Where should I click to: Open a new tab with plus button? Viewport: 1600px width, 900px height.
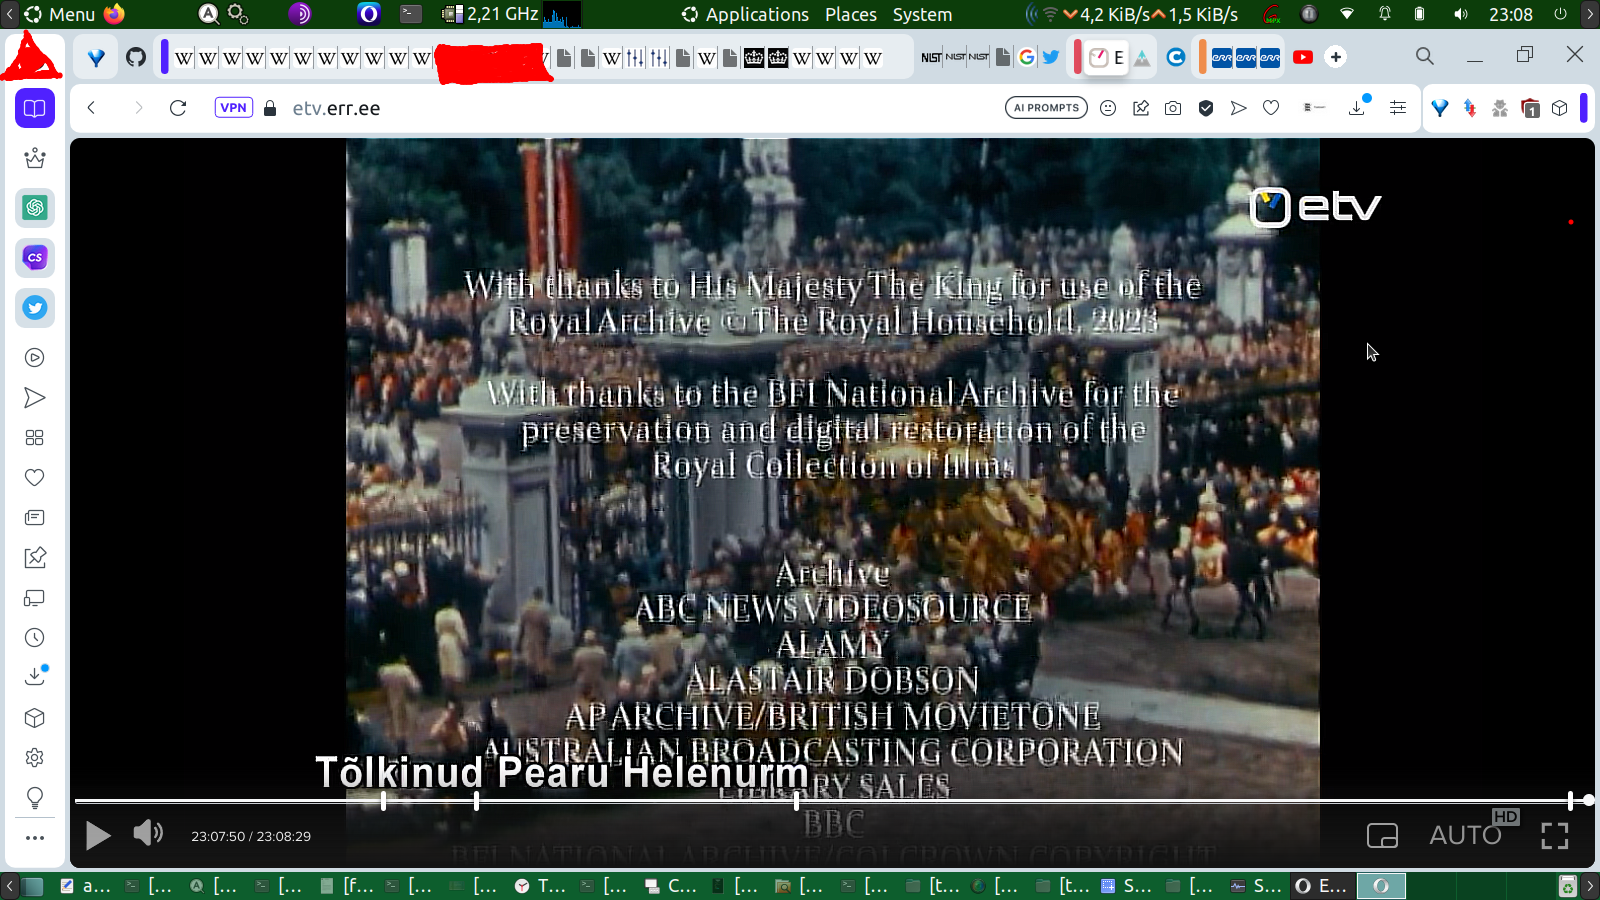click(1336, 57)
